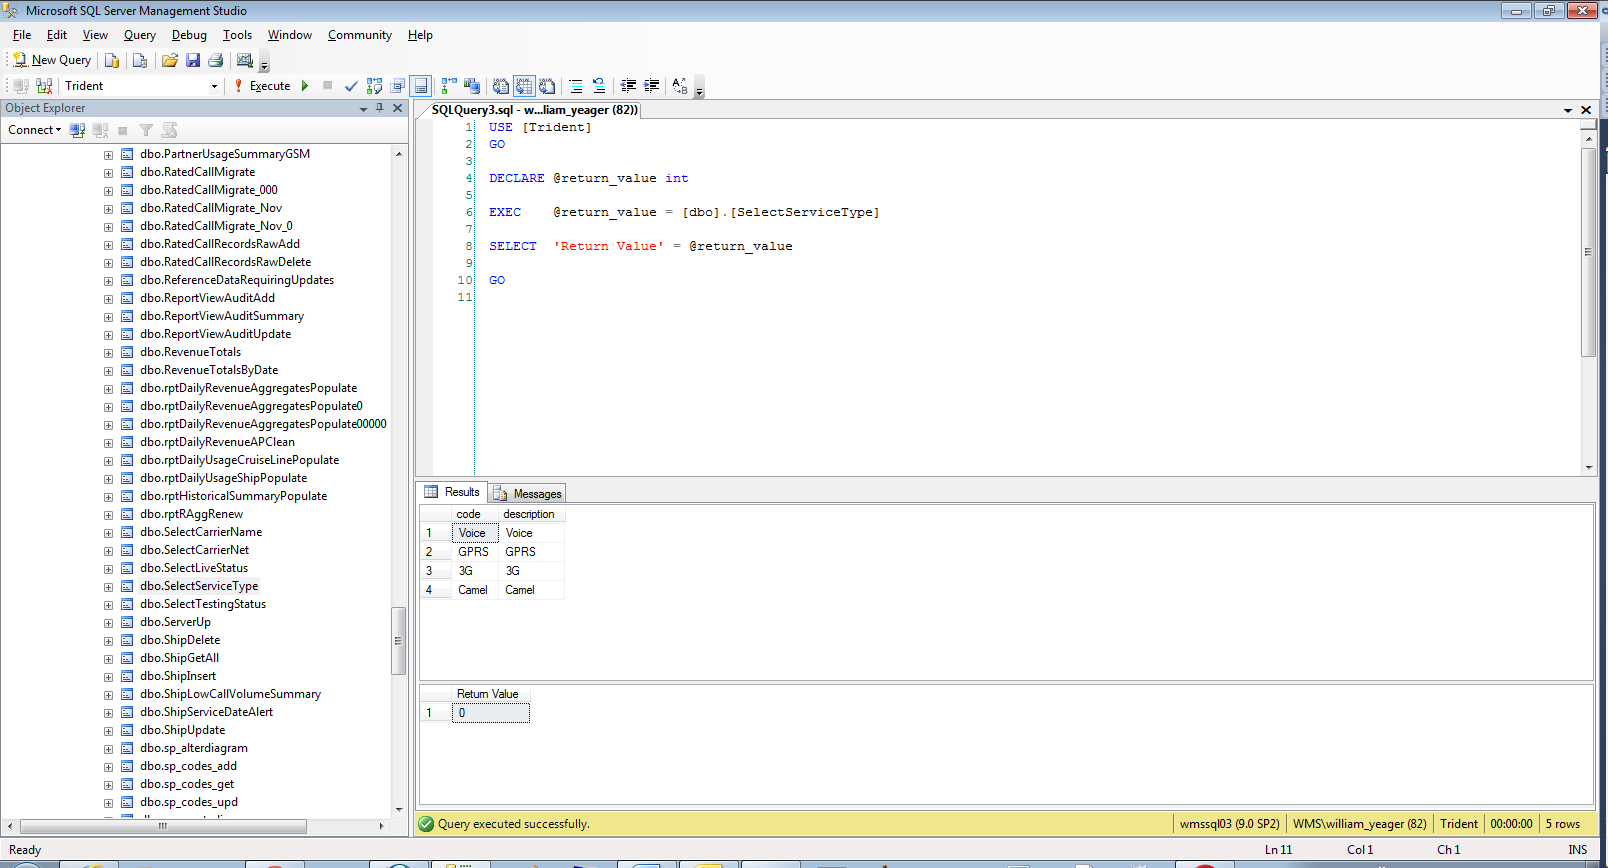Image resolution: width=1608 pixels, height=868 pixels.
Task: Click the Parse checkmark icon
Action: pos(351,86)
